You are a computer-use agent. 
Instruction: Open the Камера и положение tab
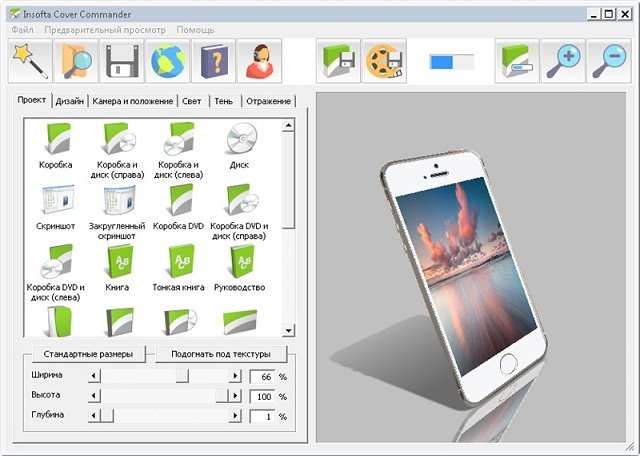[x=133, y=101]
